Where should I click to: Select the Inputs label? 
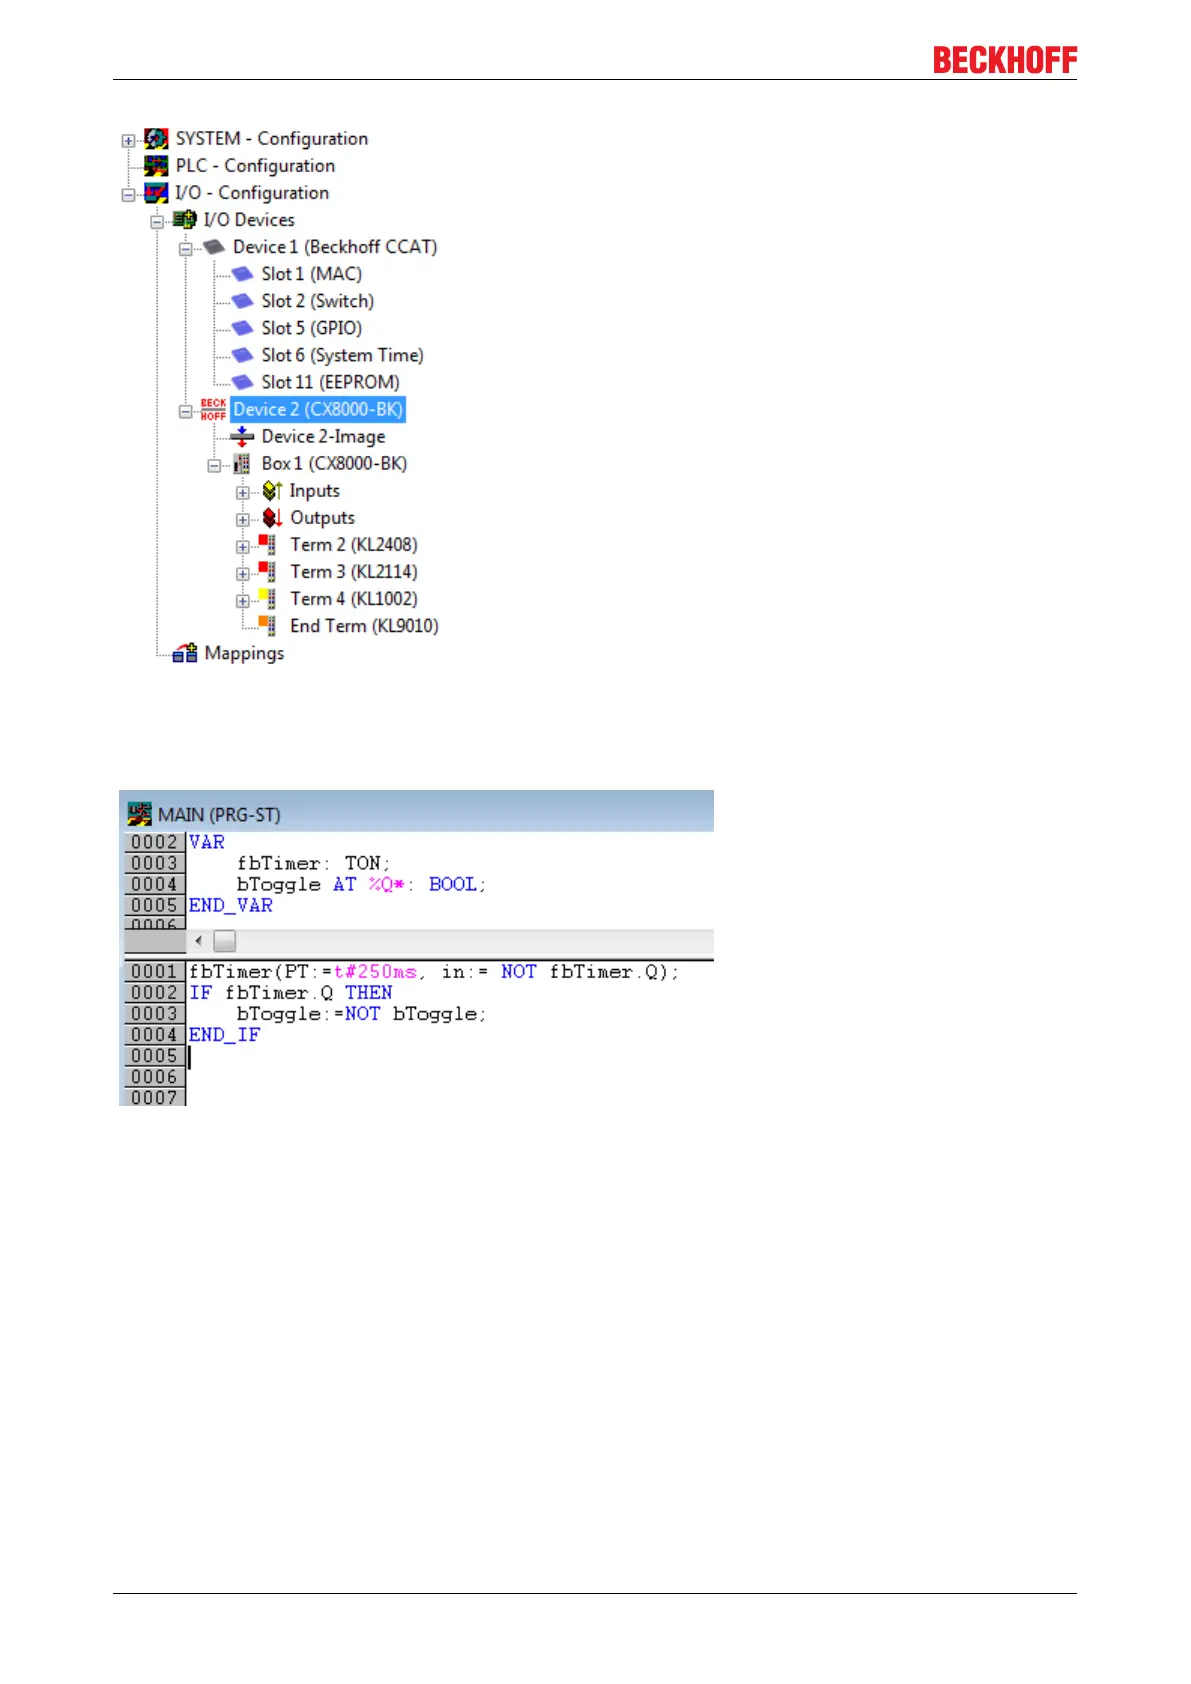click(x=315, y=491)
